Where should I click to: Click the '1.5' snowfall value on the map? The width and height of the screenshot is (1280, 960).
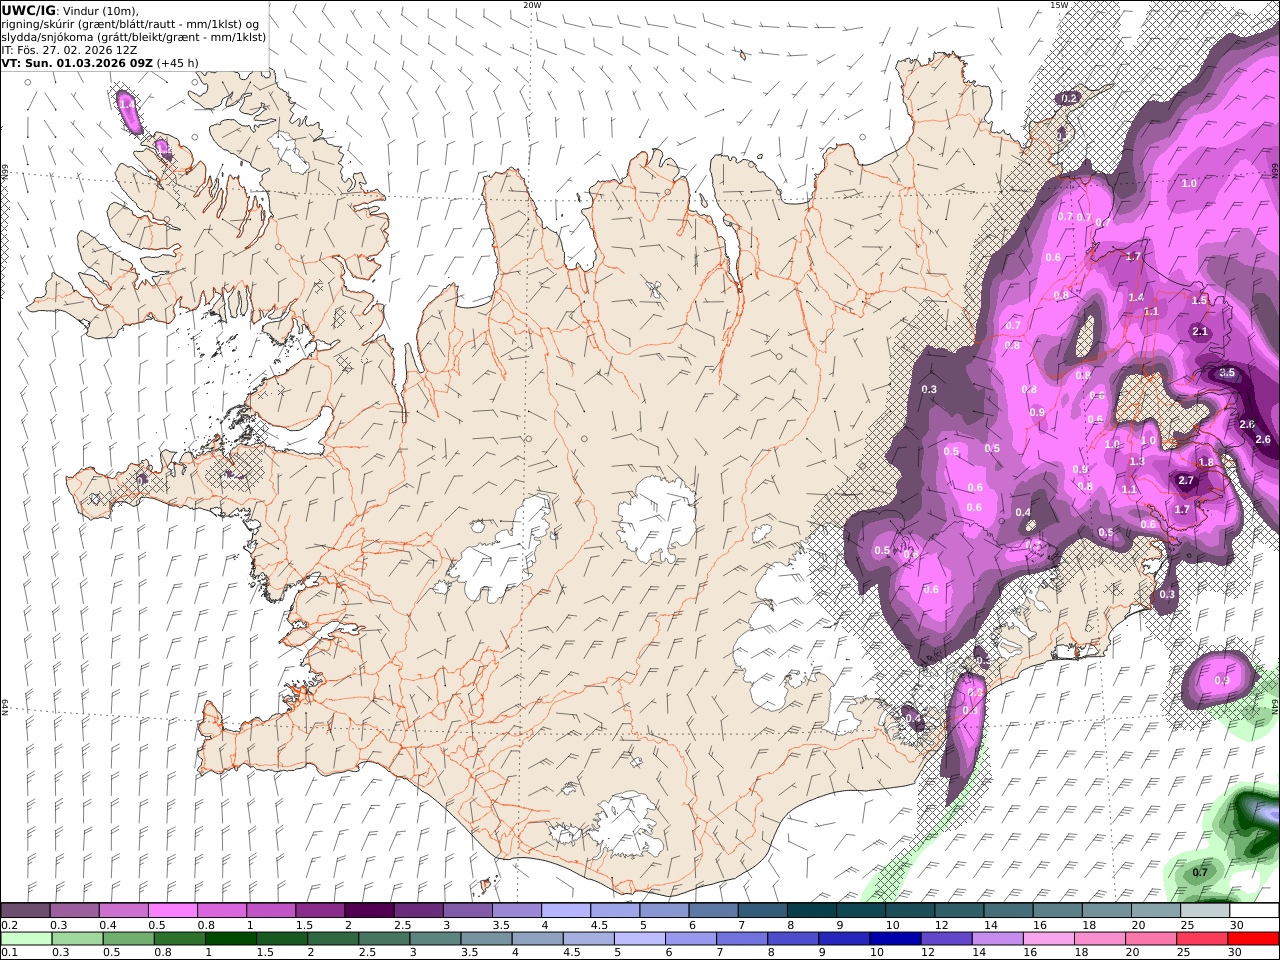(x=1199, y=301)
